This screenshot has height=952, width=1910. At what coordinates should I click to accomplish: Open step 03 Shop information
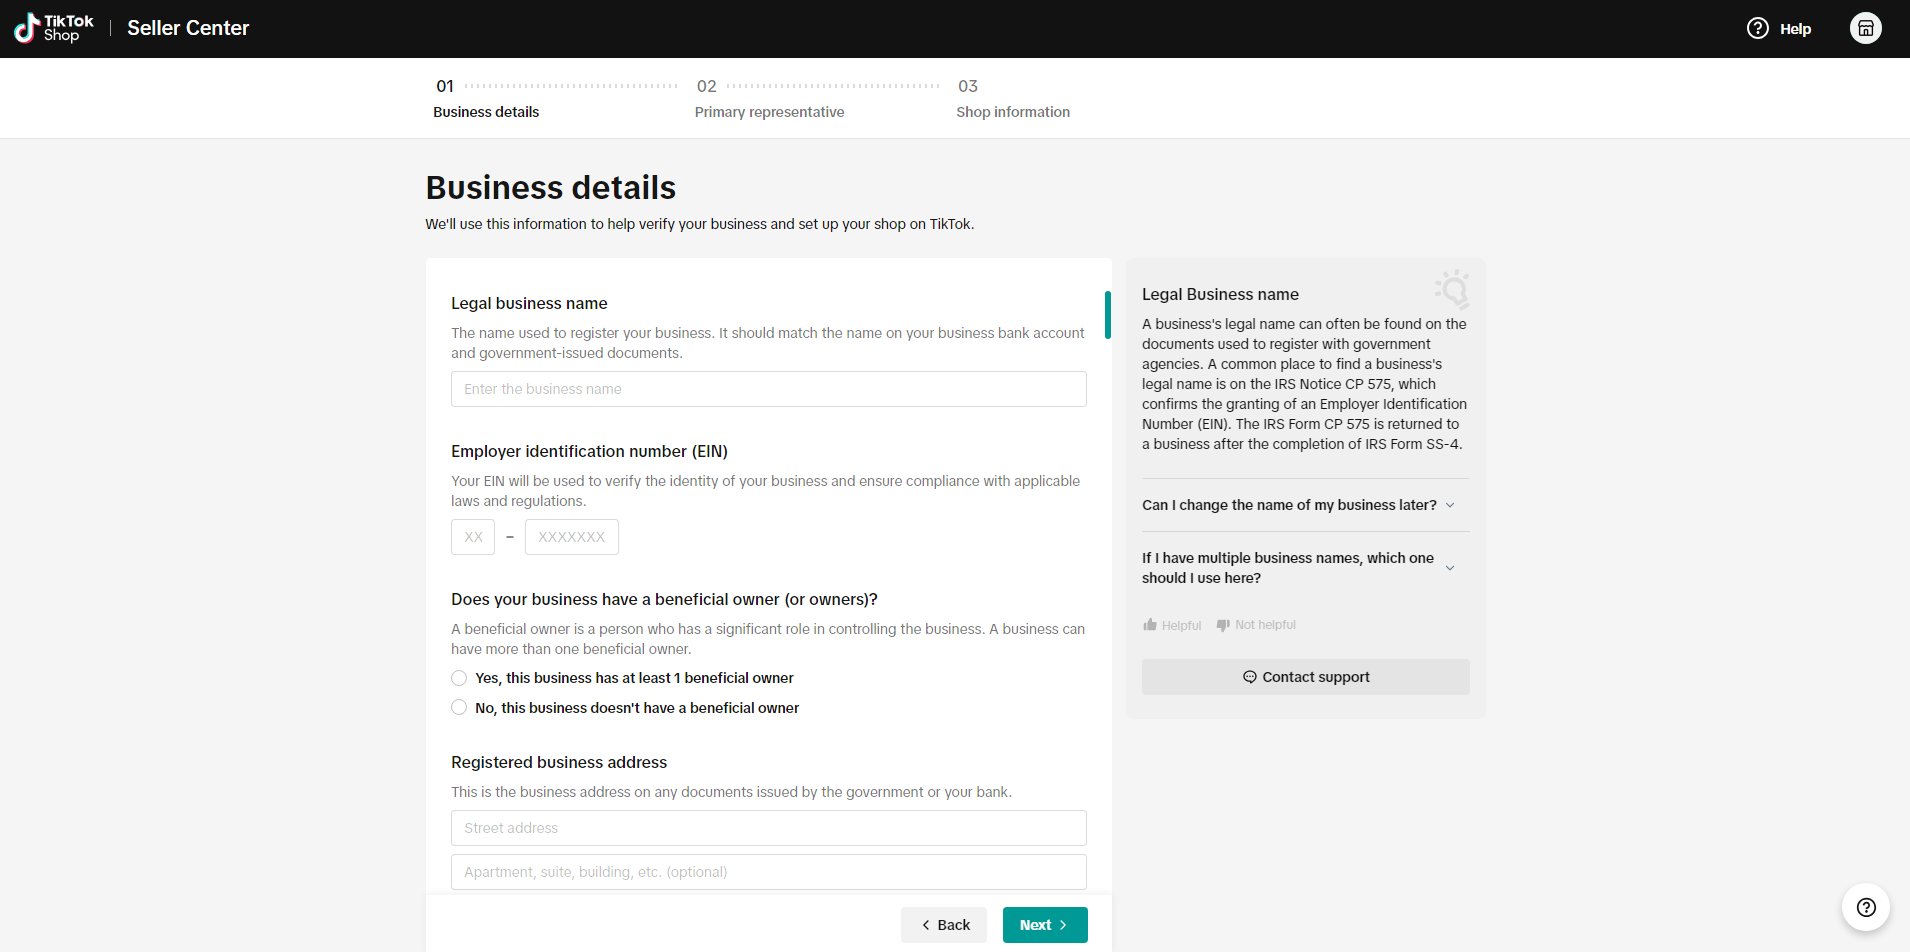point(1013,111)
